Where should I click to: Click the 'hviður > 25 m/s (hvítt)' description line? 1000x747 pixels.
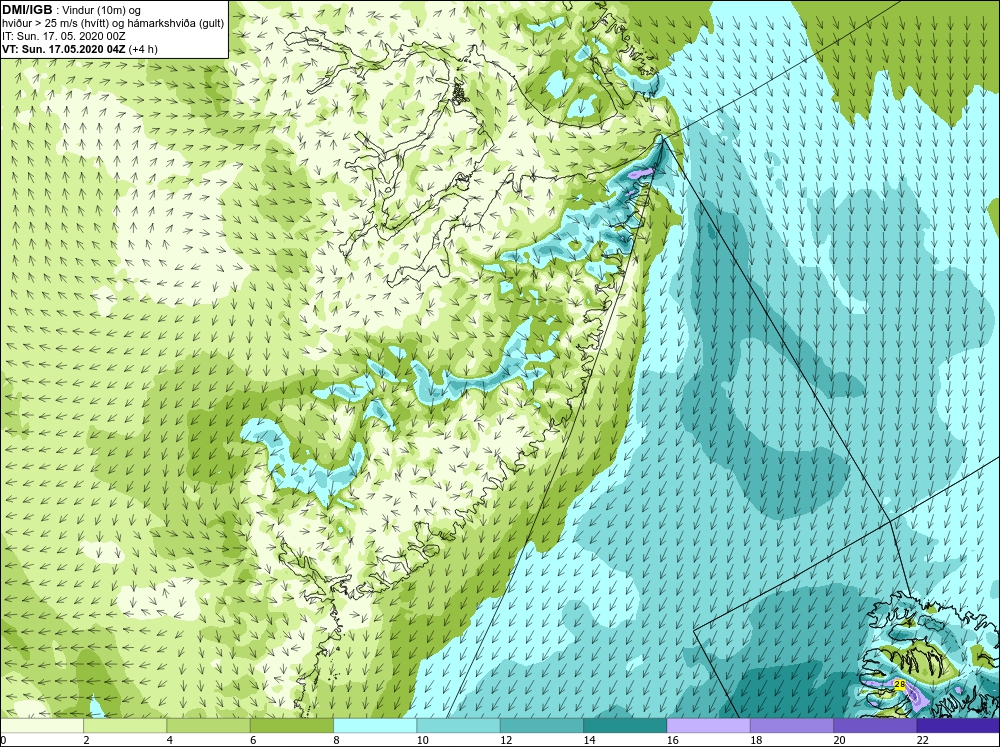coord(54,24)
